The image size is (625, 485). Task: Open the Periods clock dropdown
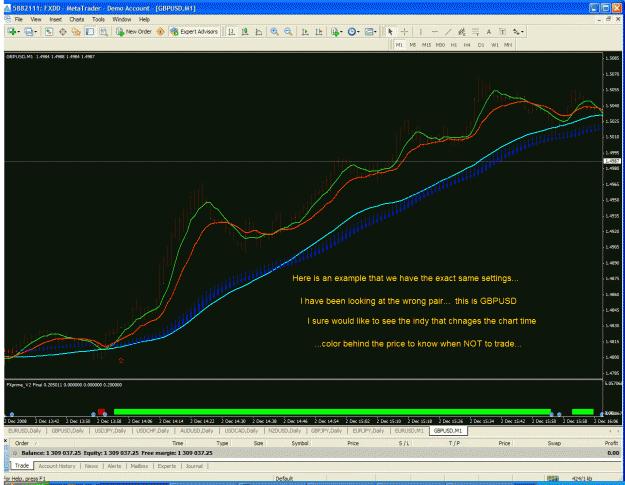tap(353, 31)
